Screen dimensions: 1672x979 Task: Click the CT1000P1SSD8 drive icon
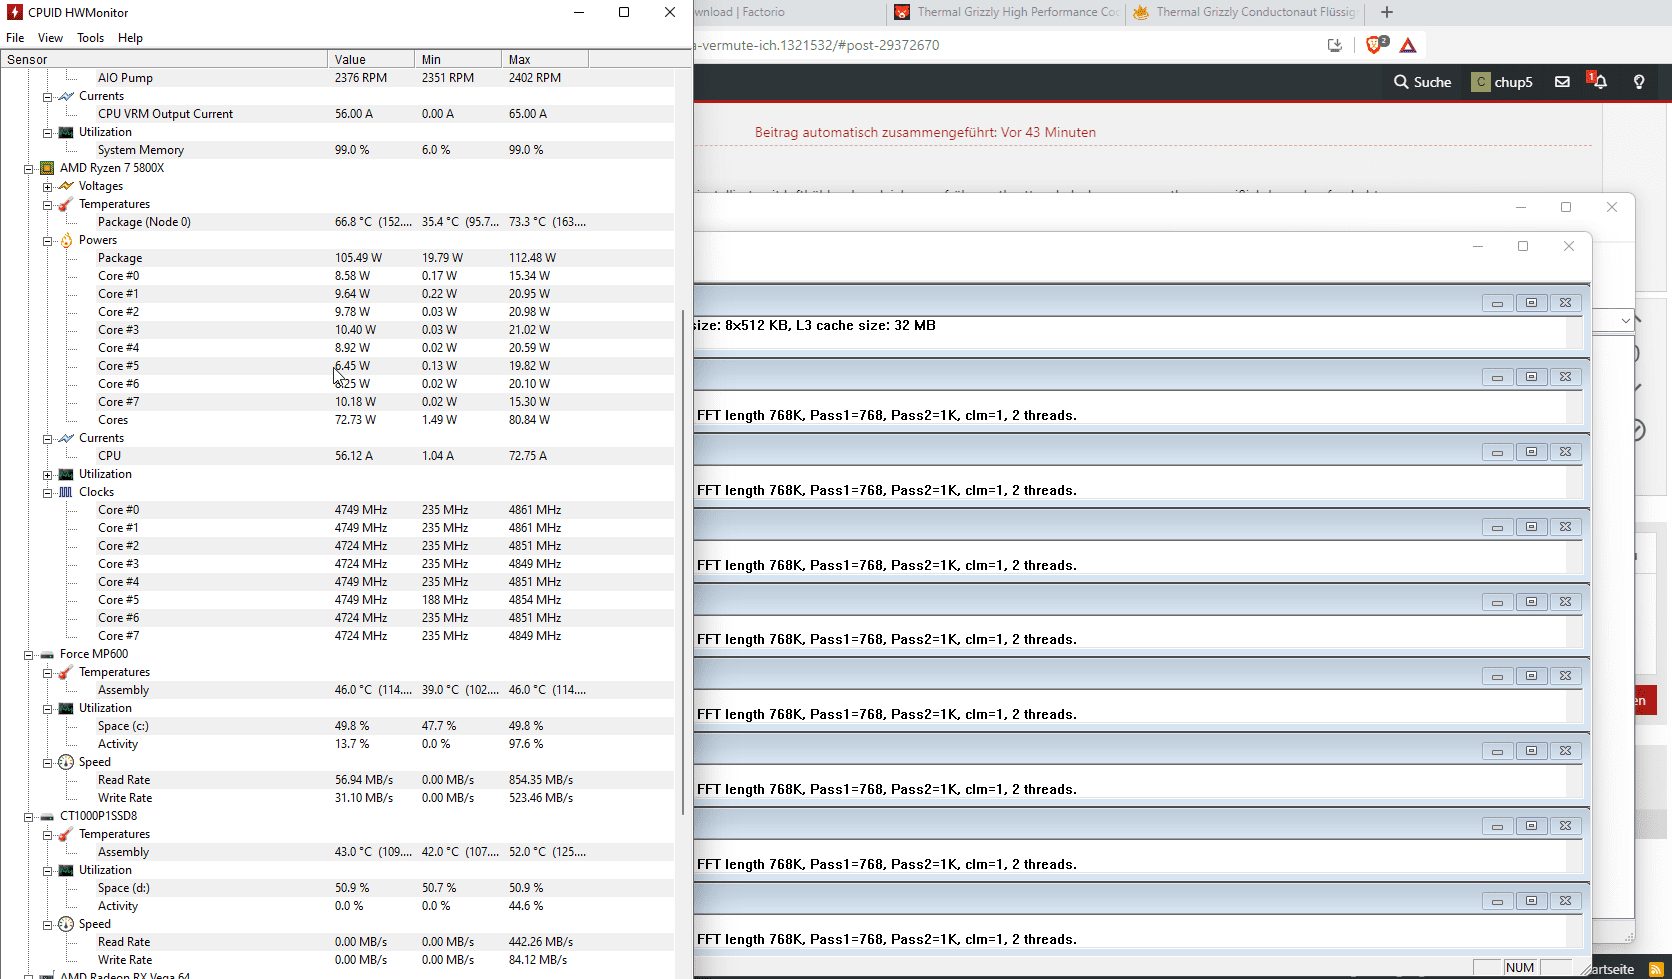pyautogui.click(x=47, y=816)
